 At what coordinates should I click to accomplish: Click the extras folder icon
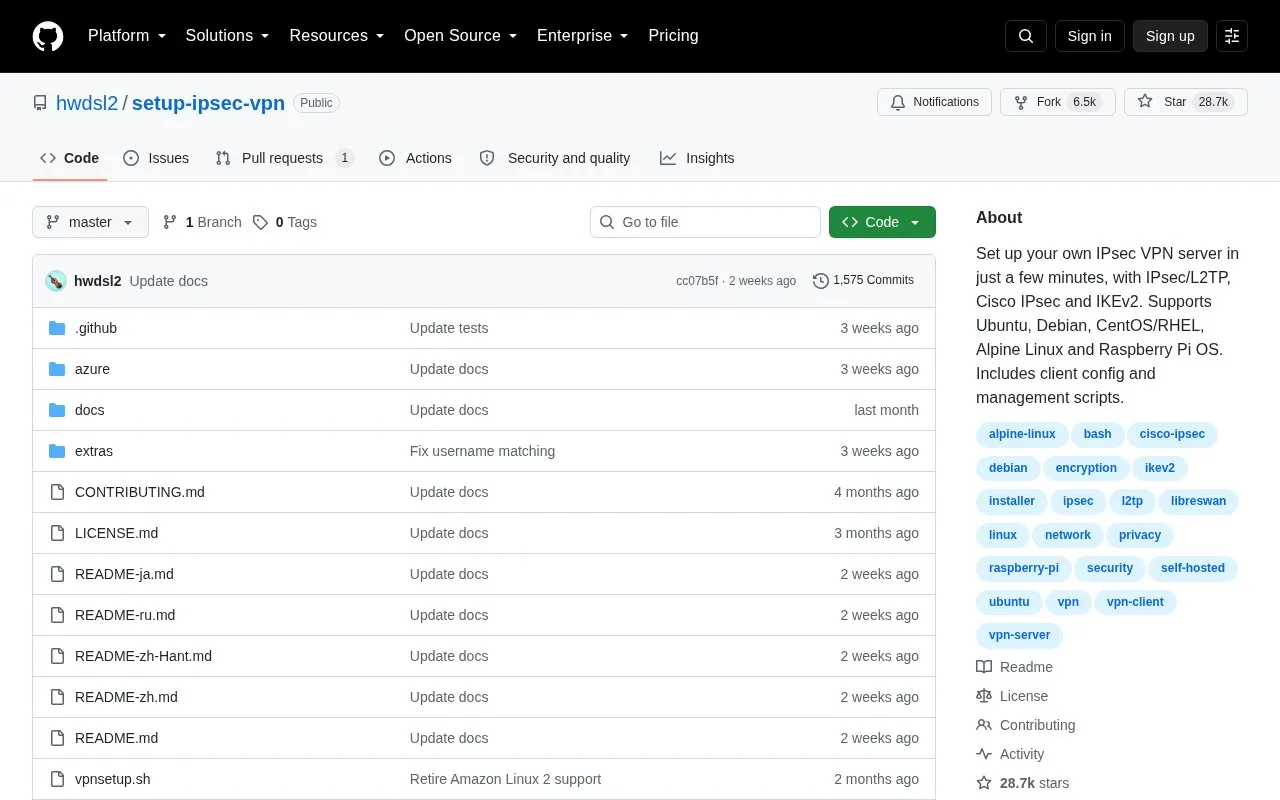57,451
